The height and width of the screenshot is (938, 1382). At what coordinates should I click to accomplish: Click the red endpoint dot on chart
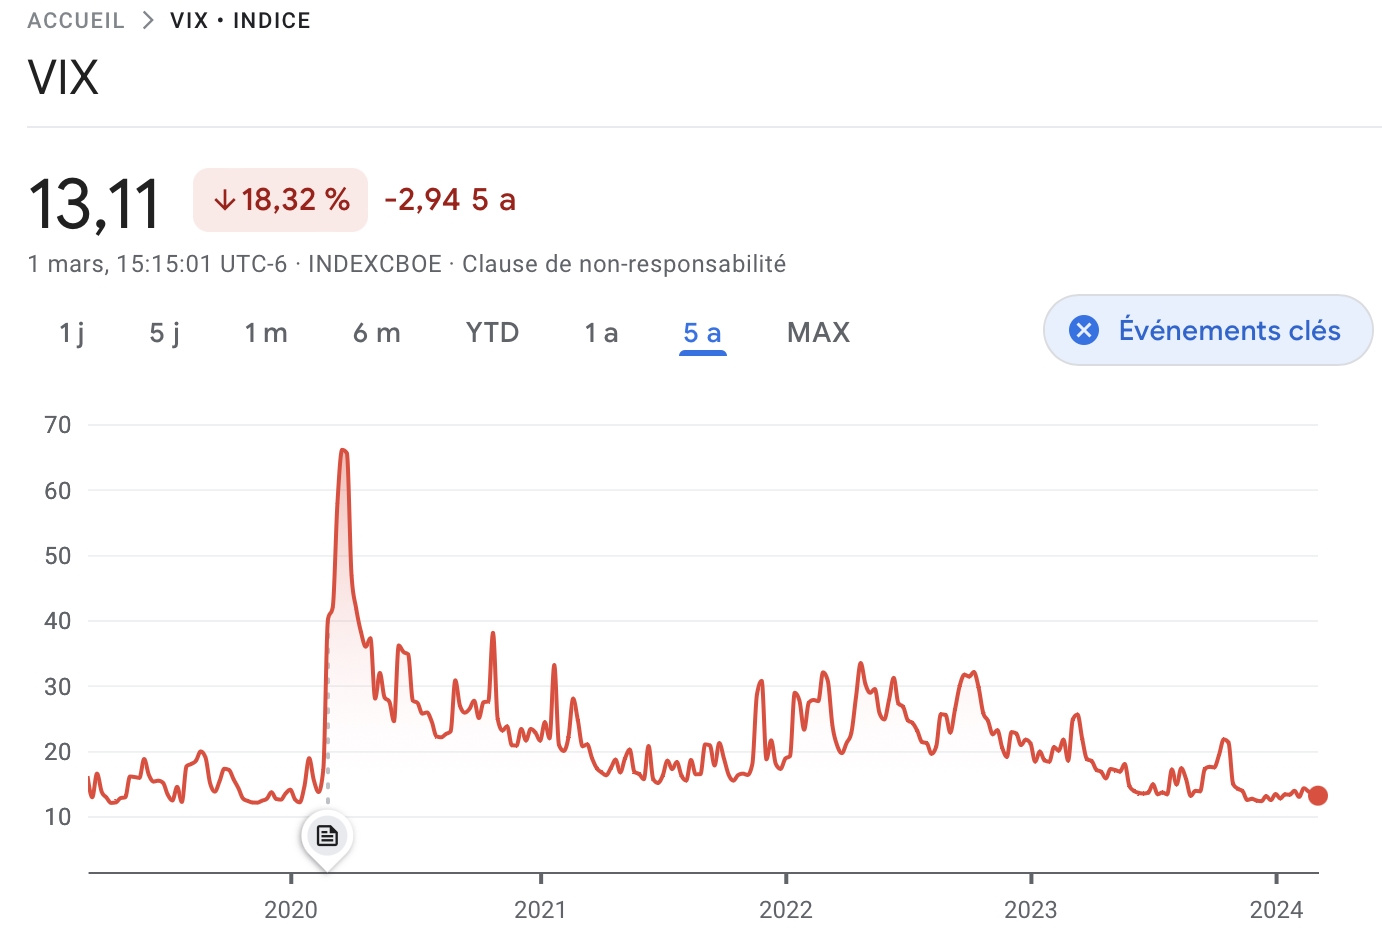pos(1318,796)
